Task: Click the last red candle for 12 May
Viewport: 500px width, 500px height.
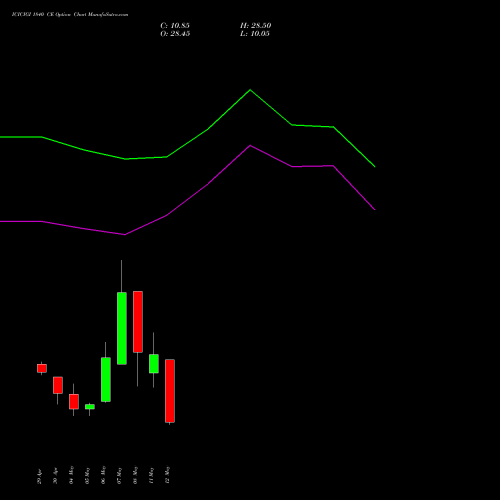Action: (170, 391)
